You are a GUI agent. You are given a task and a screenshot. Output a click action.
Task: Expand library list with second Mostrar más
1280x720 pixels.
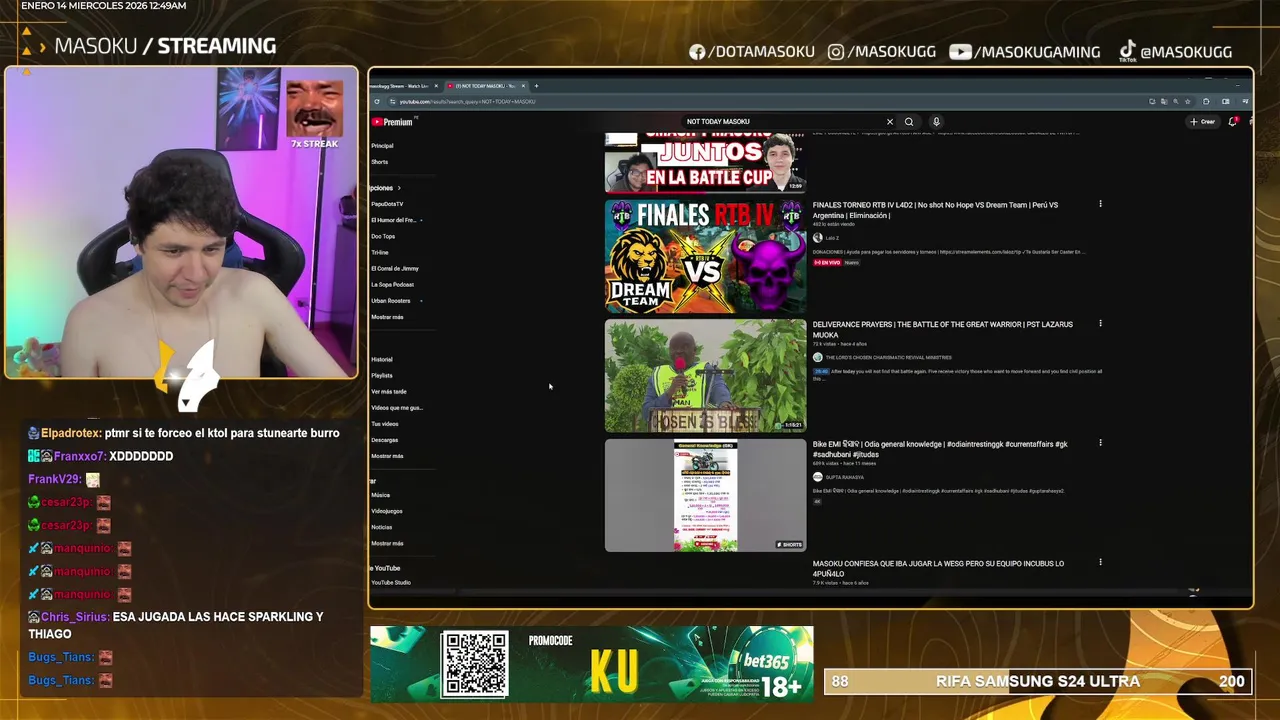pos(387,456)
